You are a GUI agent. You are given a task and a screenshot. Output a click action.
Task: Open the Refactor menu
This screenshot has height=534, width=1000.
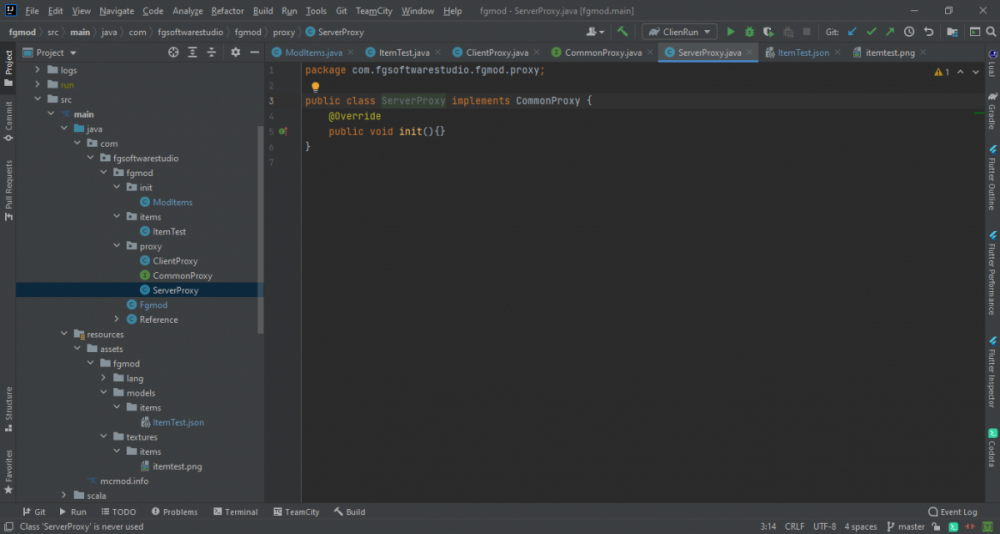228,11
